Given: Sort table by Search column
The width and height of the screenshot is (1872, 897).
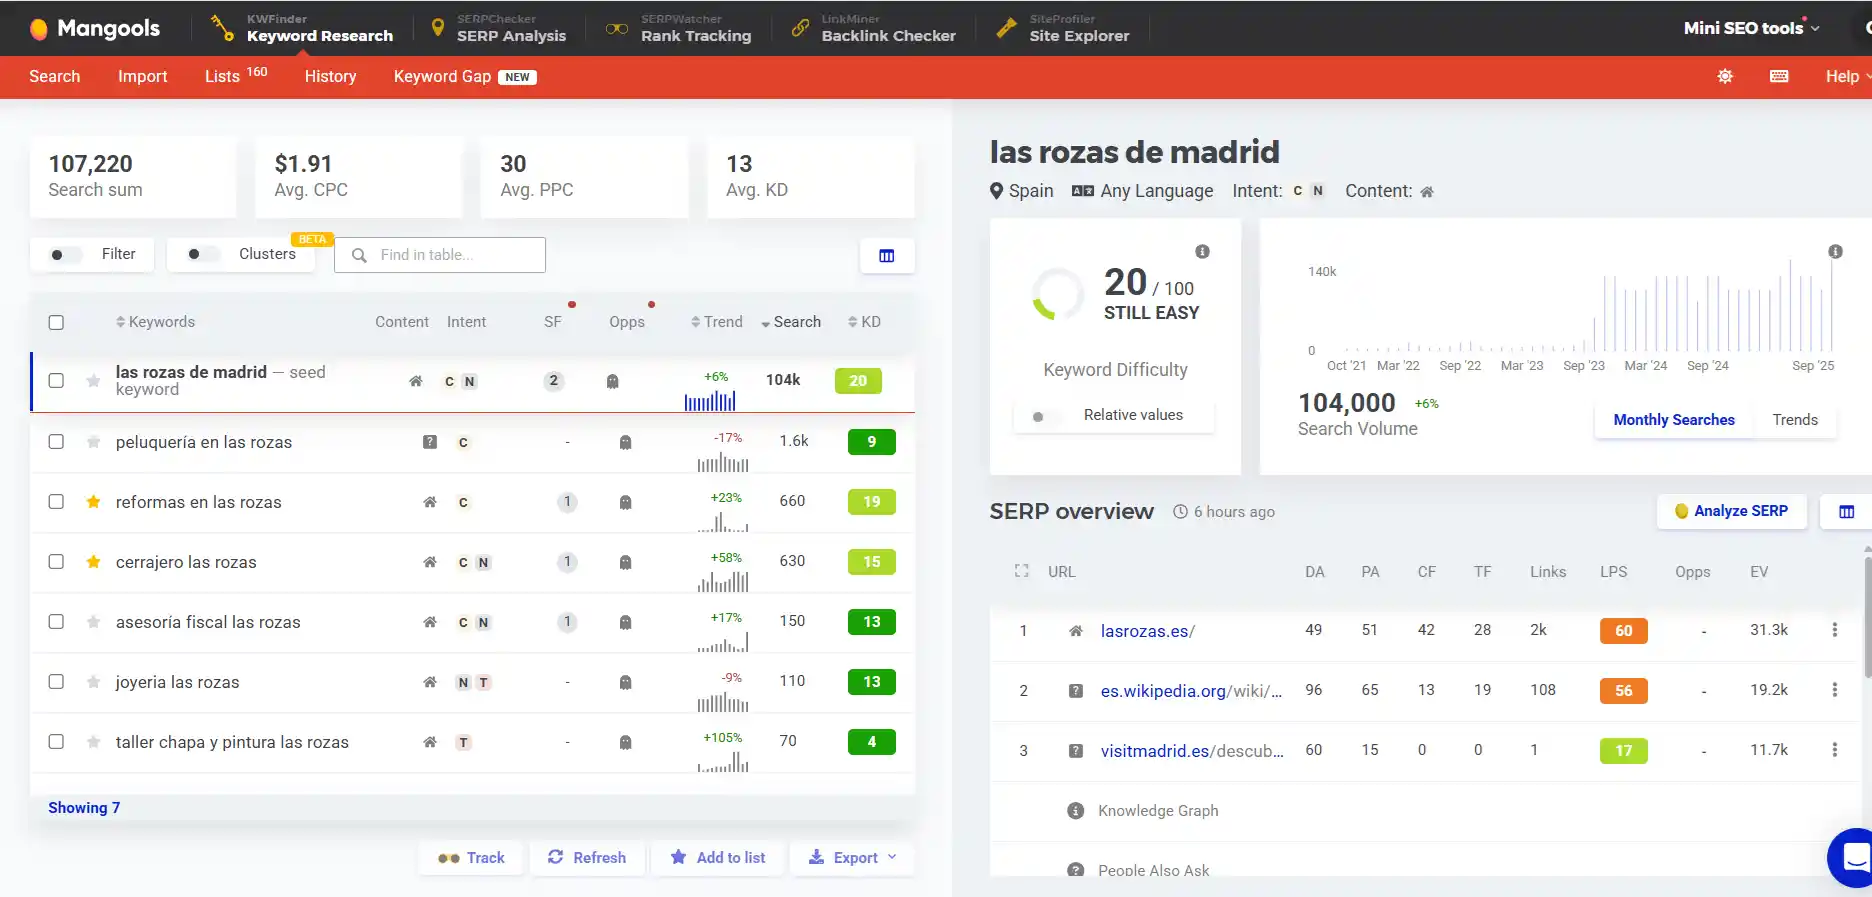Looking at the screenshot, I should point(790,322).
